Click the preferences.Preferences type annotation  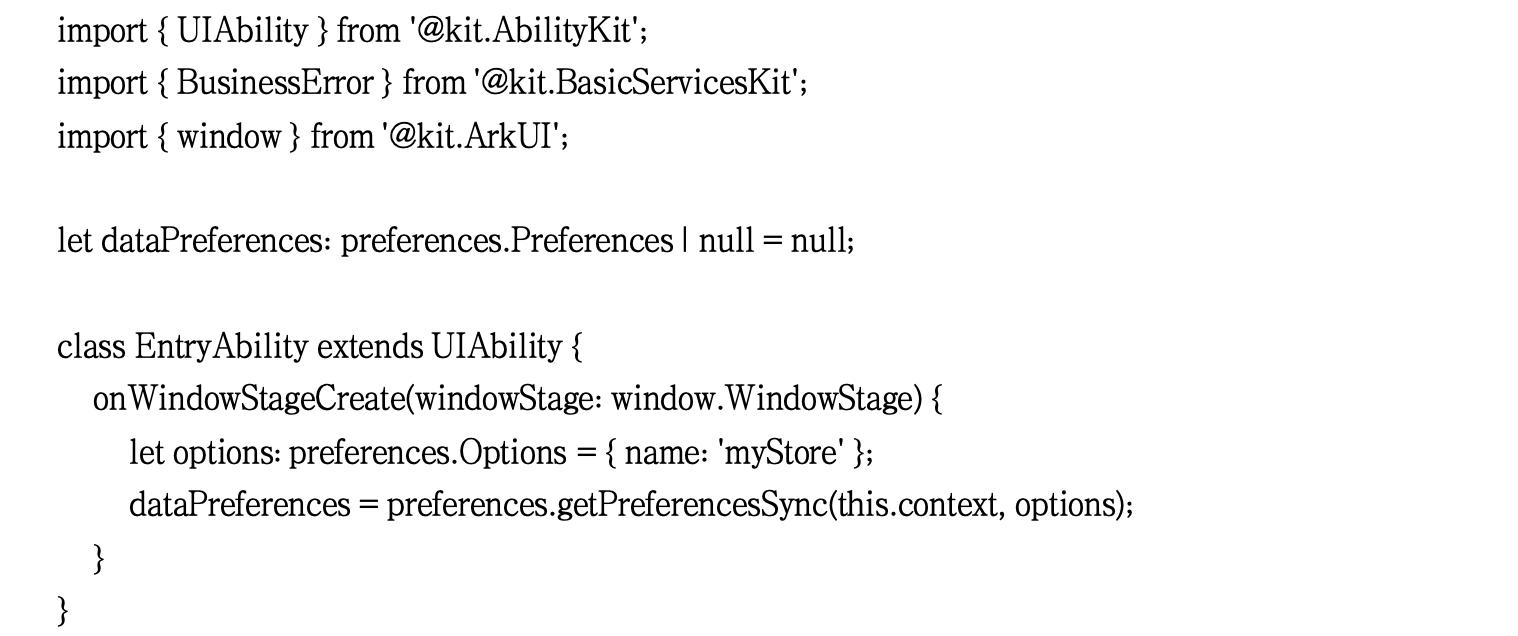[x=507, y=241]
